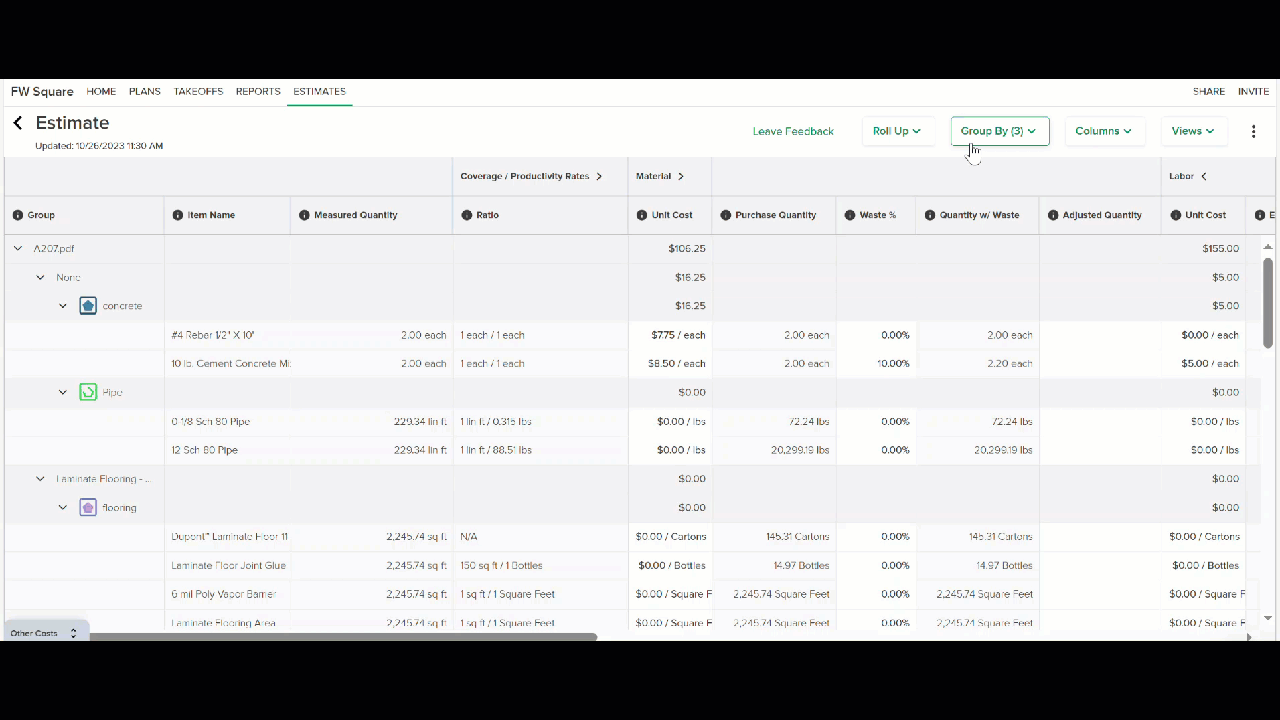Collapse the Laminate Flooring group

click(x=40, y=479)
